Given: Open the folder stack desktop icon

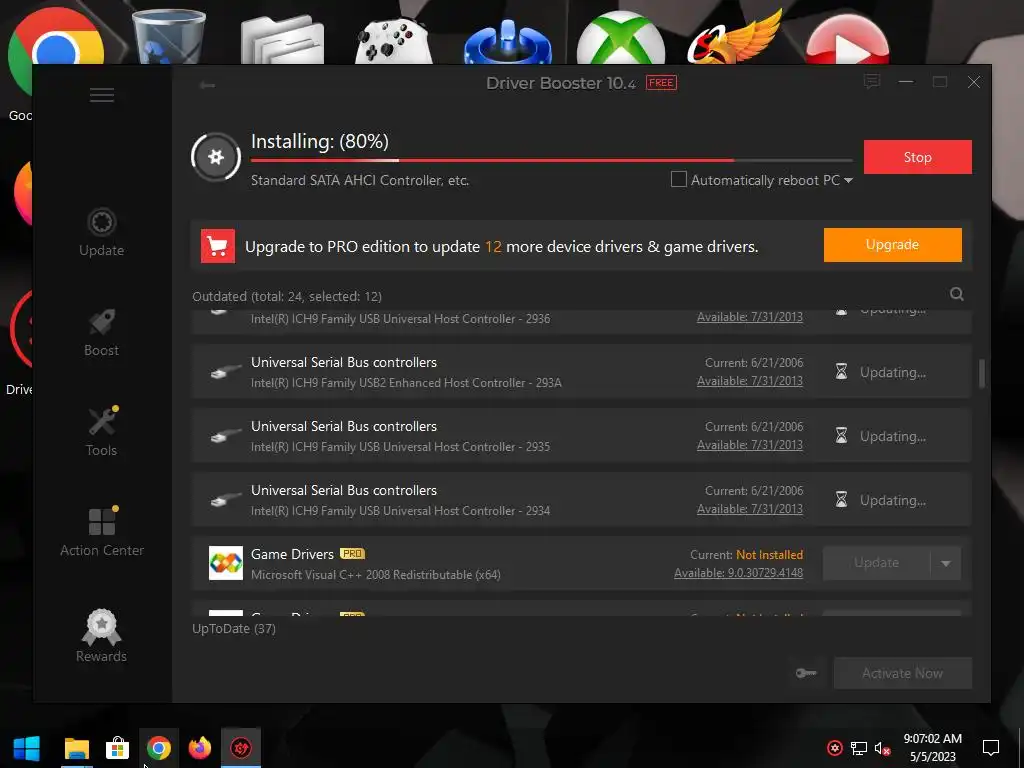Looking at the screenshot, I should (283, 39).
